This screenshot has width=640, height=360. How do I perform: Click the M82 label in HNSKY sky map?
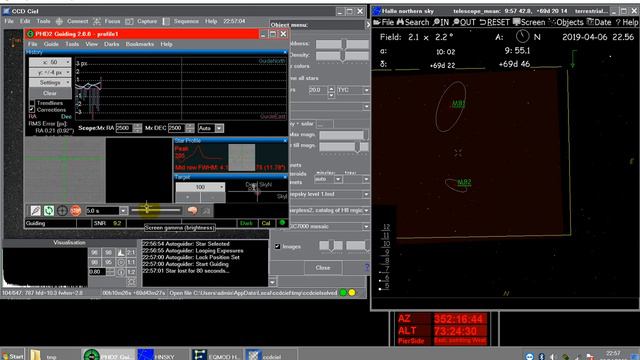pyautogui.click(x=464, y=182)
